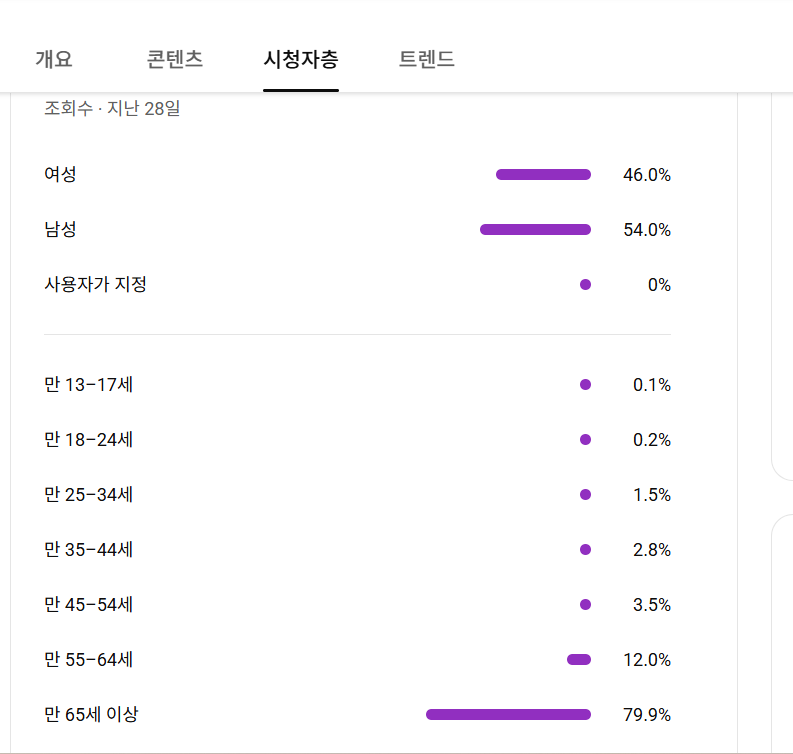Click the 만 65세 이상 purple bar

508,715
